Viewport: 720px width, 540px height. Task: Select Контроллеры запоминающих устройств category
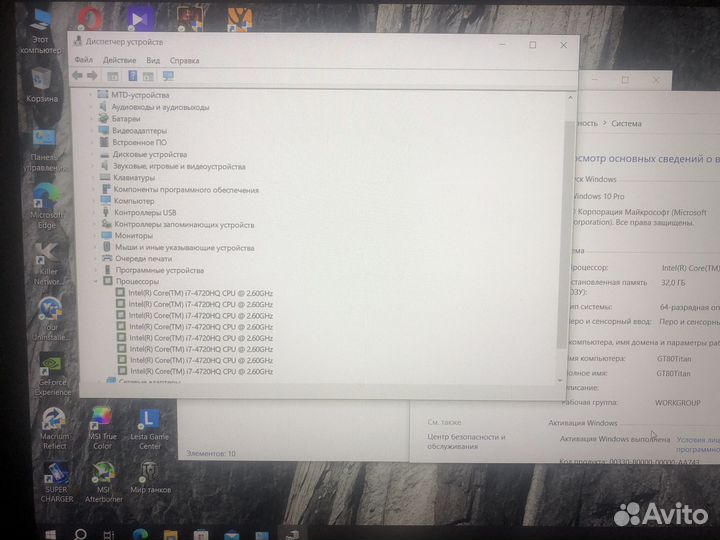[x=184, y=225]
